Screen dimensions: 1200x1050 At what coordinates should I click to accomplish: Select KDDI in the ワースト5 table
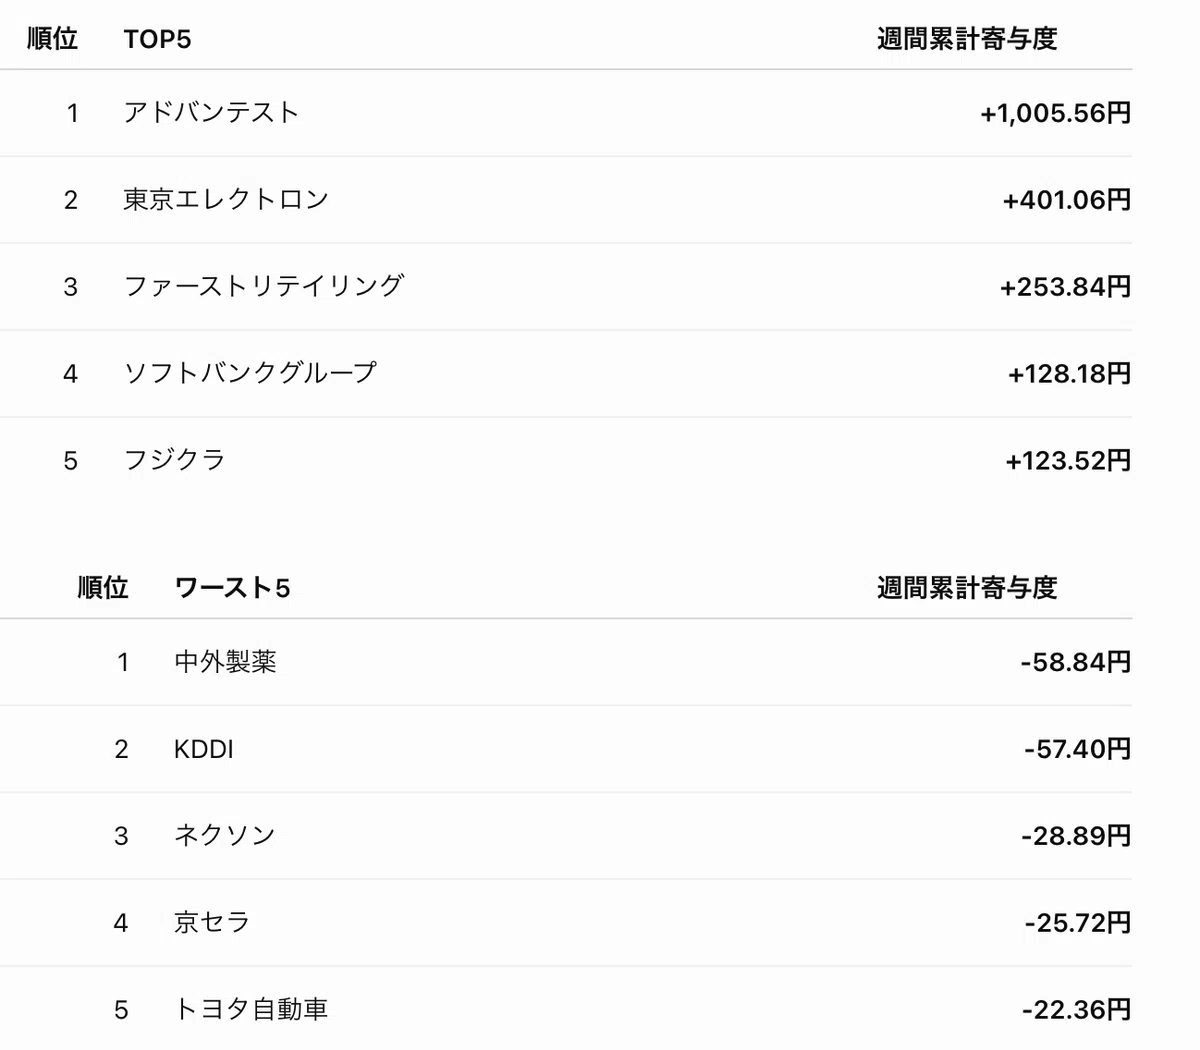pos(203,749)
